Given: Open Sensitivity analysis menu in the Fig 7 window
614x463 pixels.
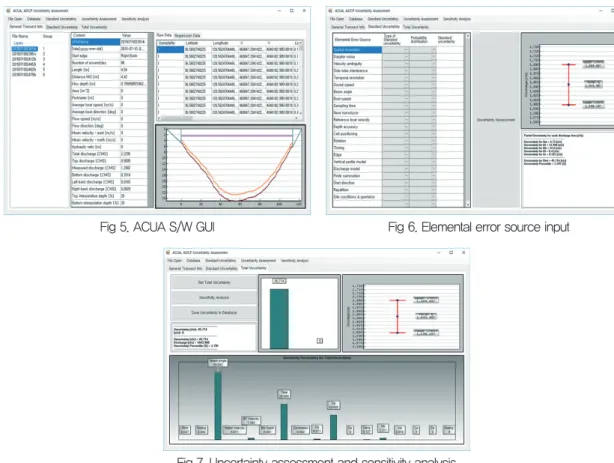Looking at the screenshot, I should coord(295,260).
